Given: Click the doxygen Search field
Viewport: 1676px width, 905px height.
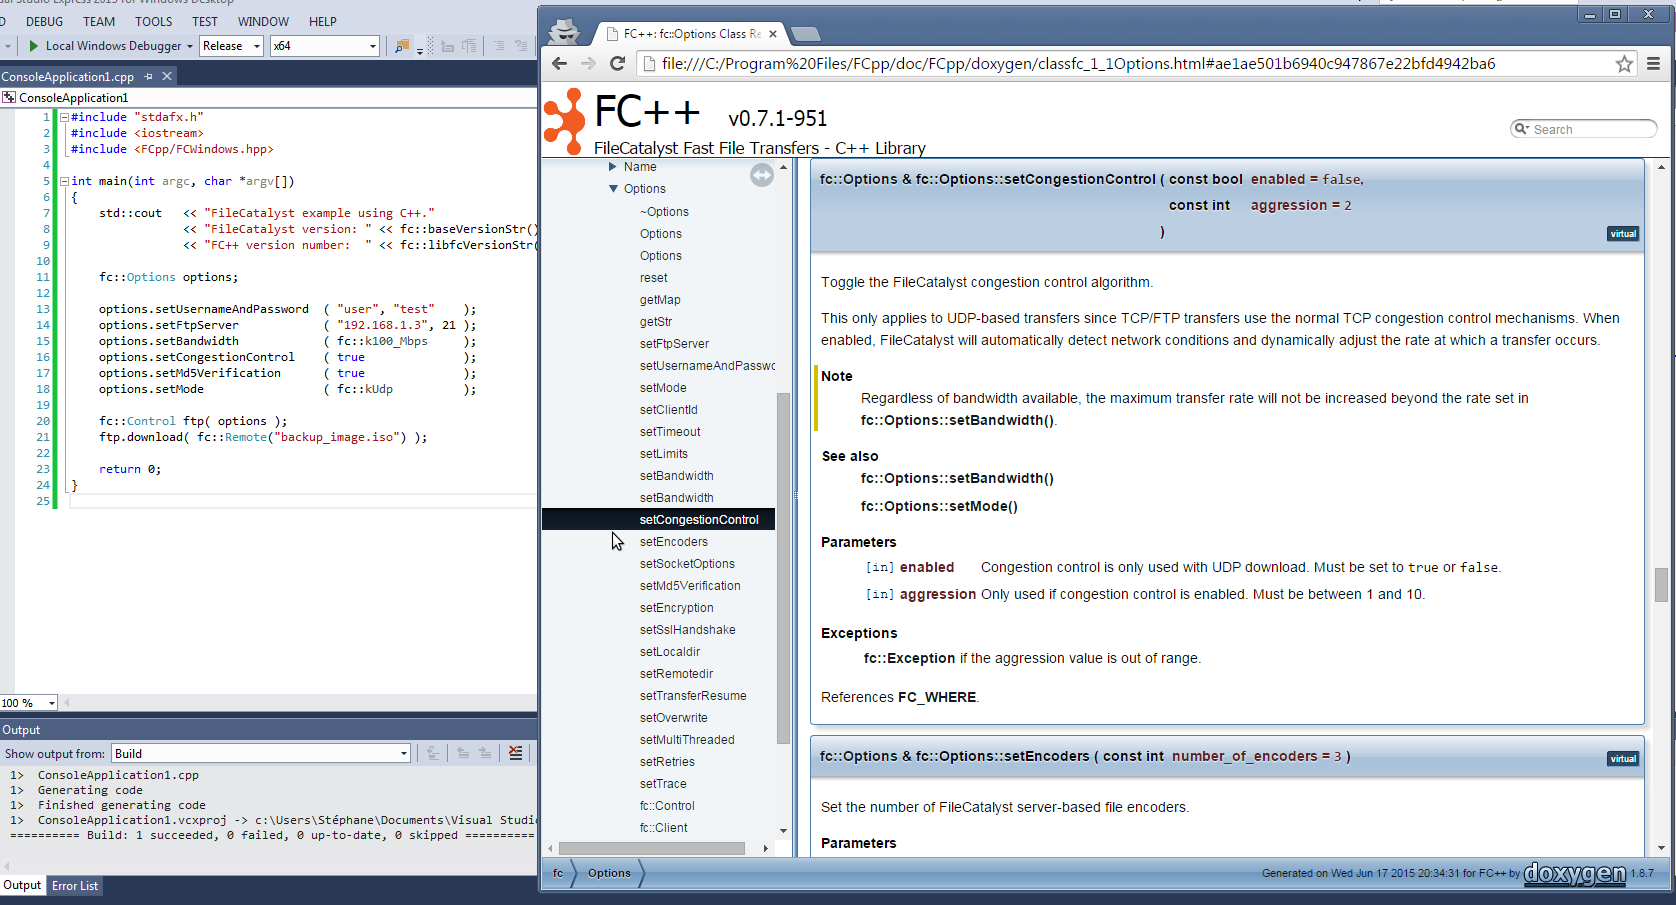Looking at the screenshot, I should [x=1590, y=129].
